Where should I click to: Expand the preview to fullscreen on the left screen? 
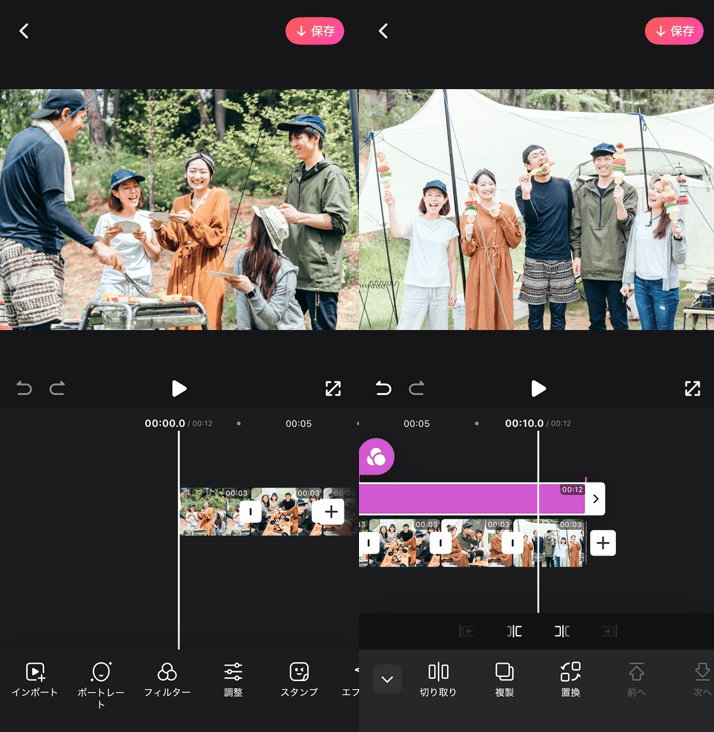(x=333, y=388)
